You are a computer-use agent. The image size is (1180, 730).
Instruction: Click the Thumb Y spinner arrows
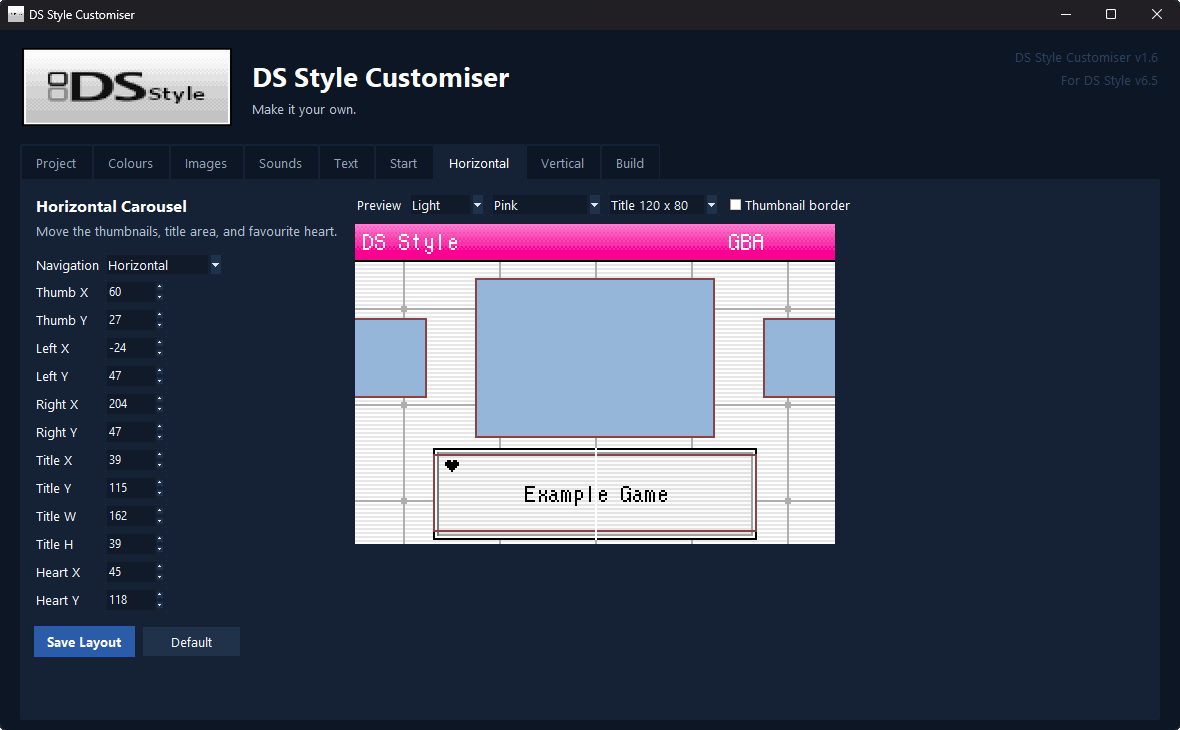160,320
